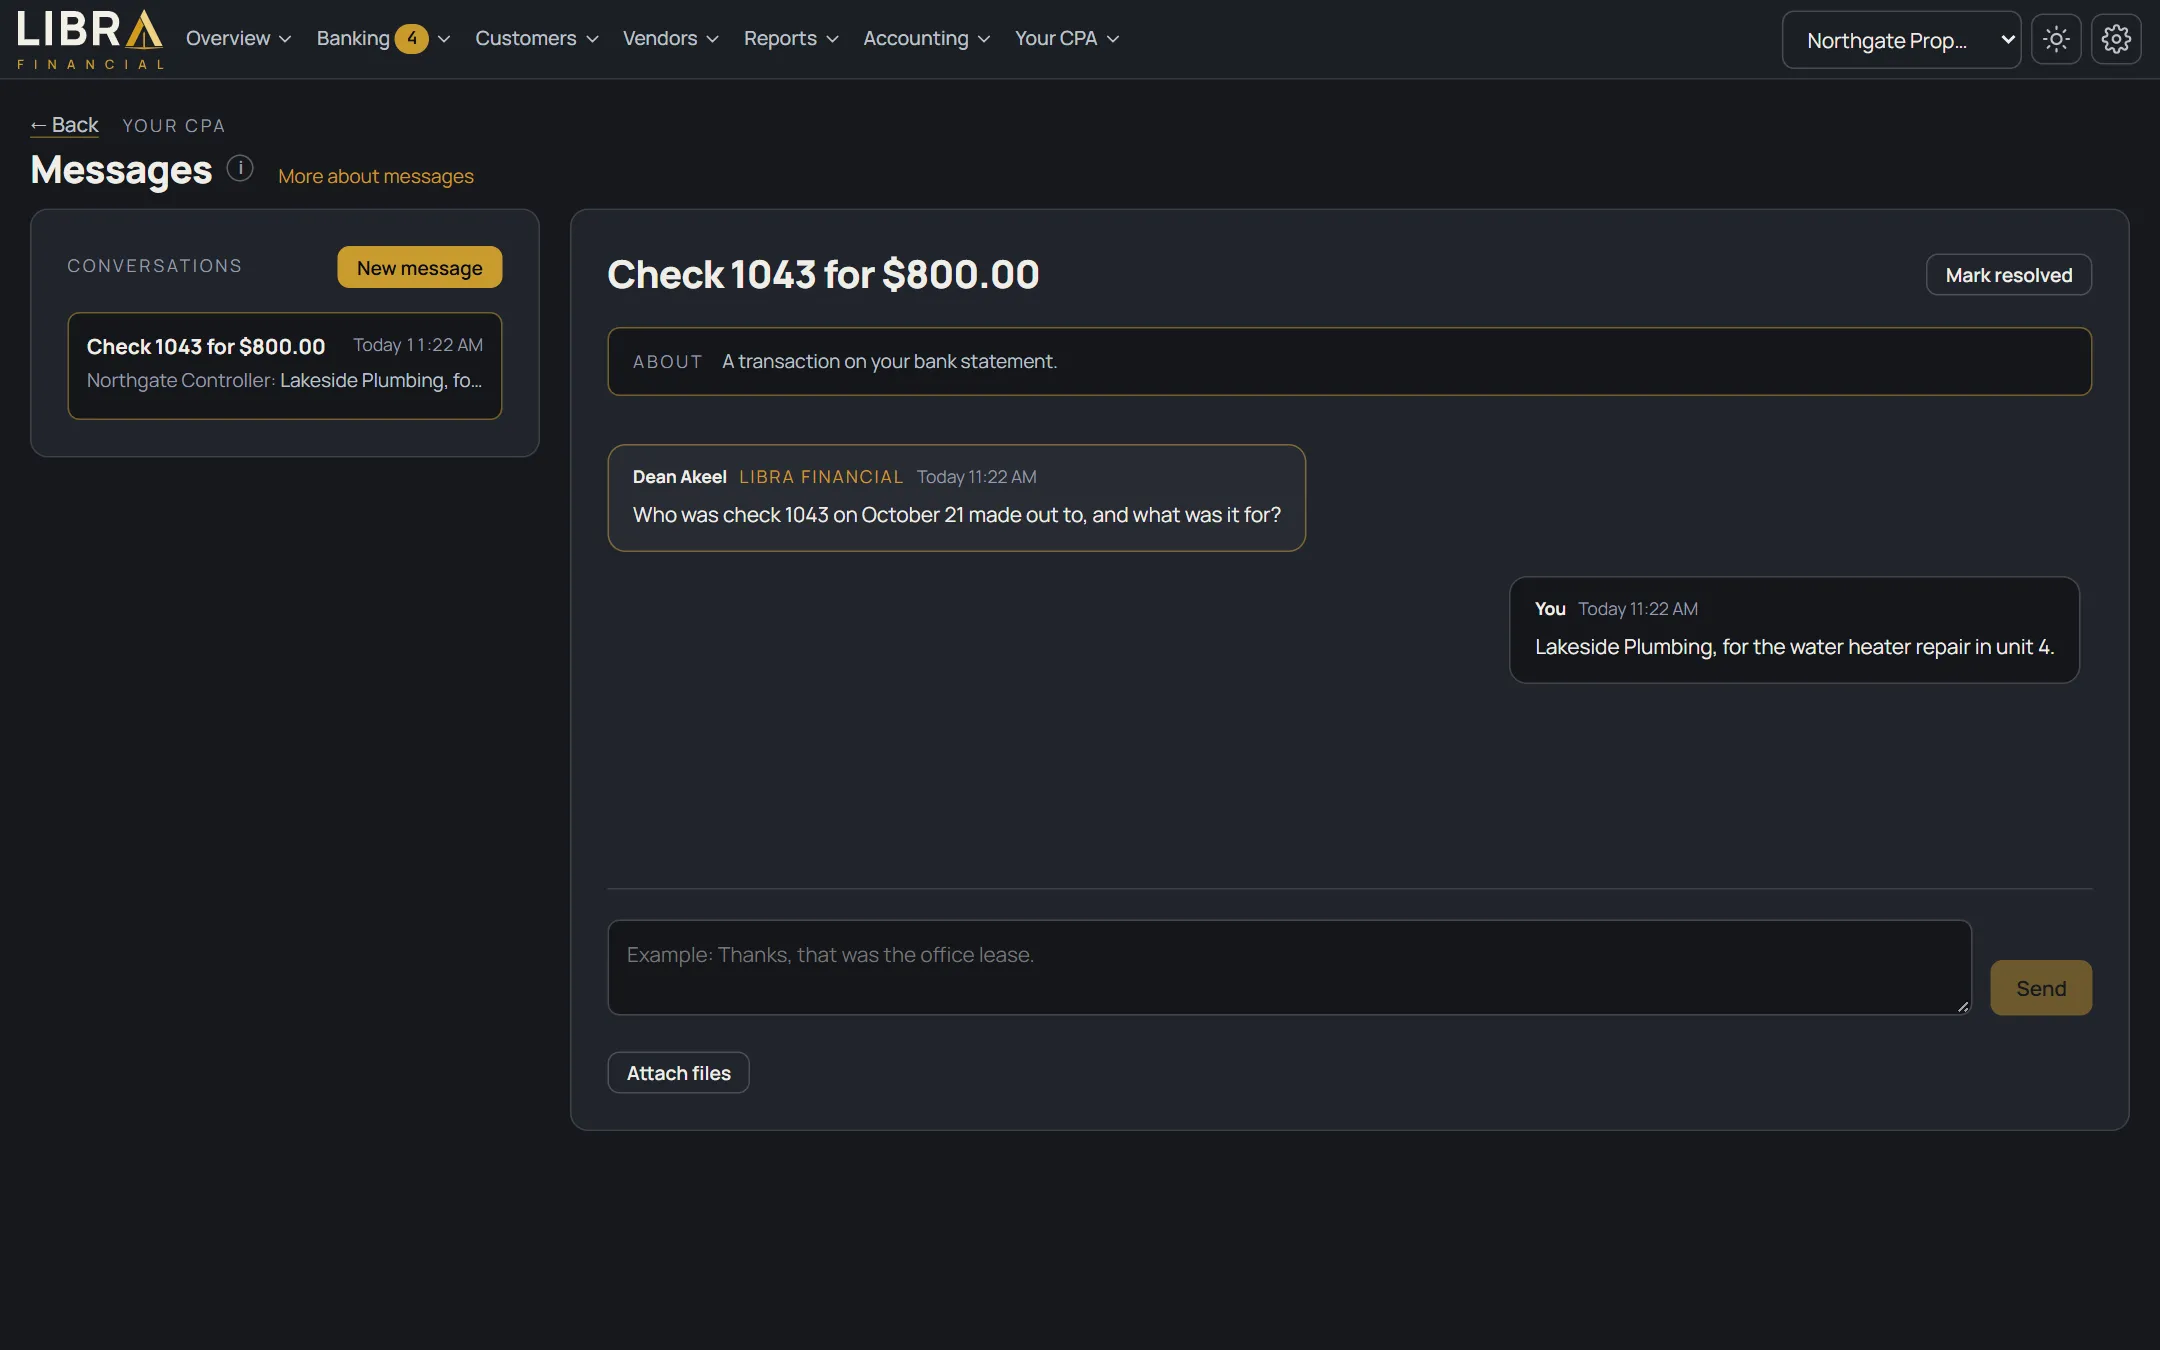Expand the Accounting dropdown
Screen dimensions: 2160x1350
pyautogui.click(x=926, y=38)
